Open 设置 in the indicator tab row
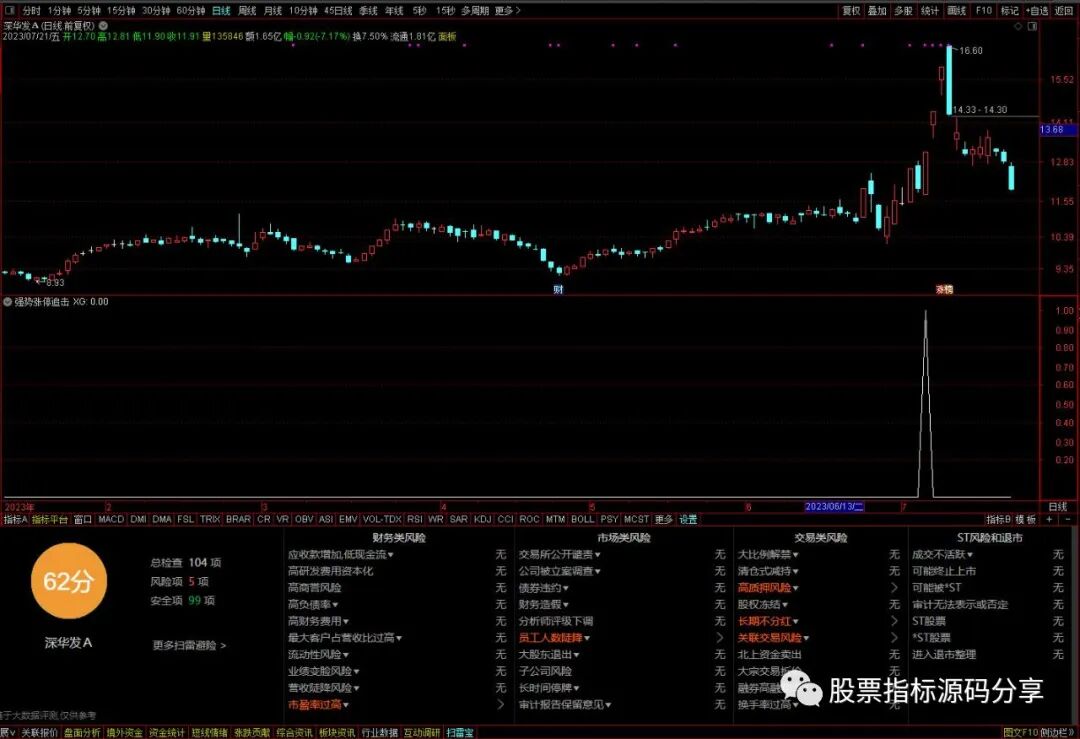 [688, 519]
